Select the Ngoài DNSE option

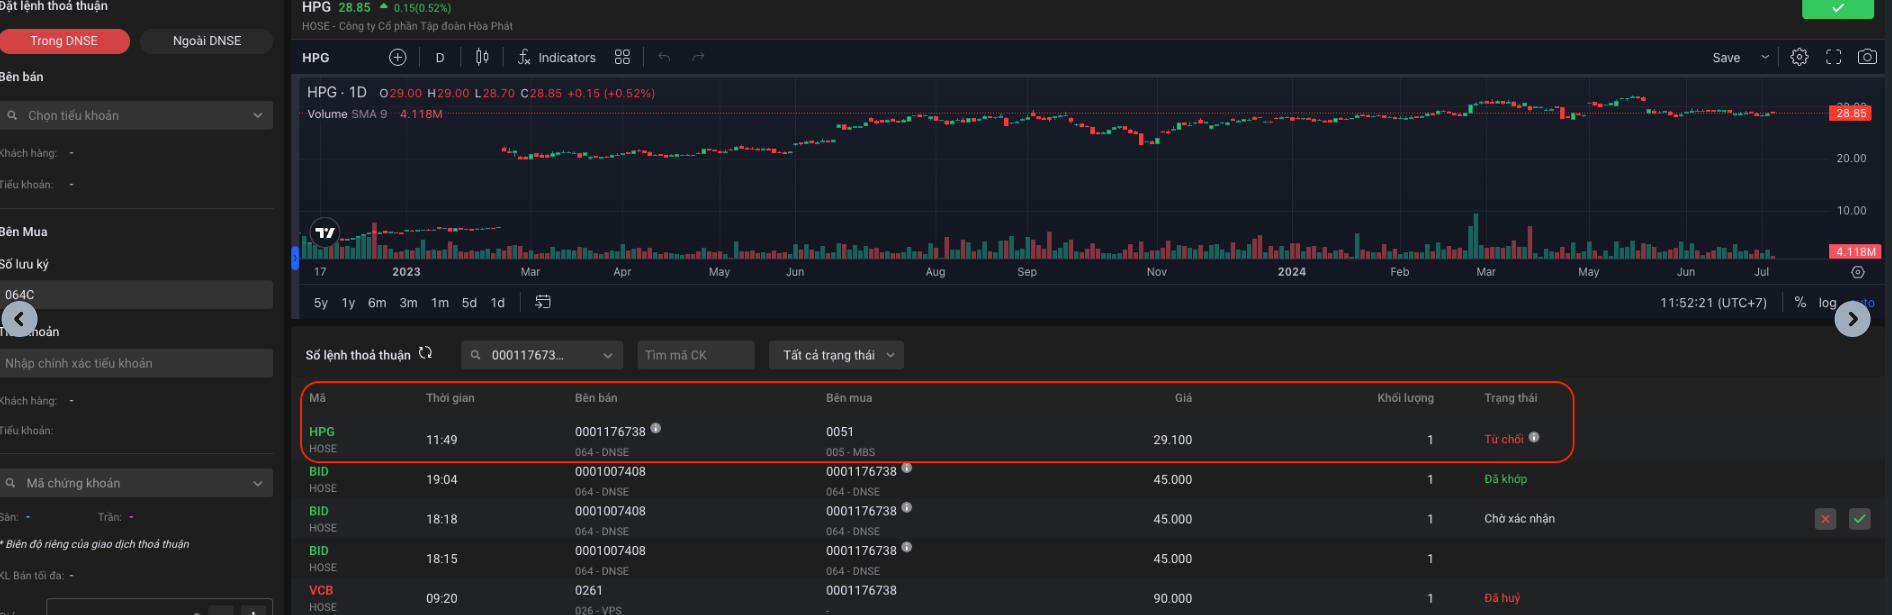click(207, 41)
